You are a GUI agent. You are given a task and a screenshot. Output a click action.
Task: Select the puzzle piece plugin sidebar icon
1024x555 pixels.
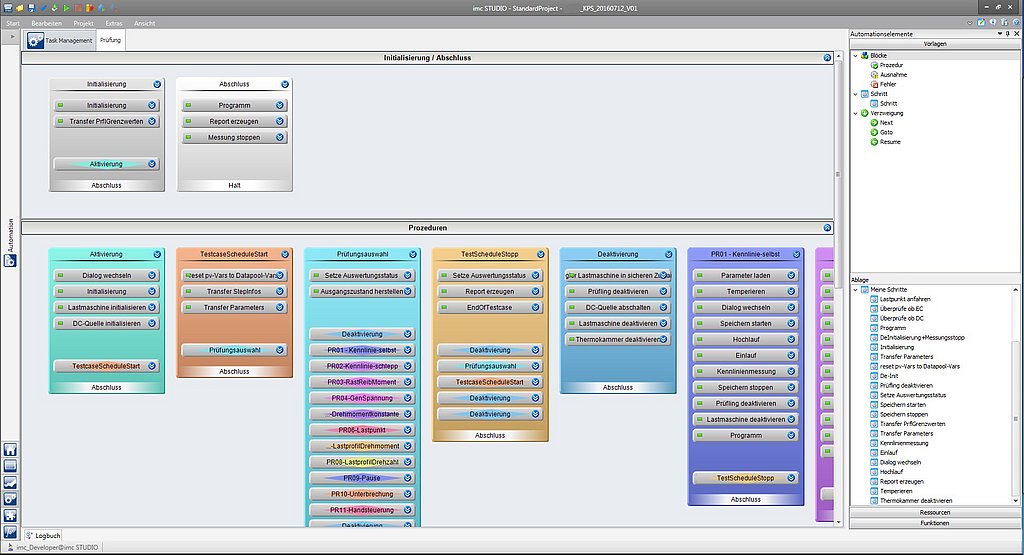pos(10,514)
